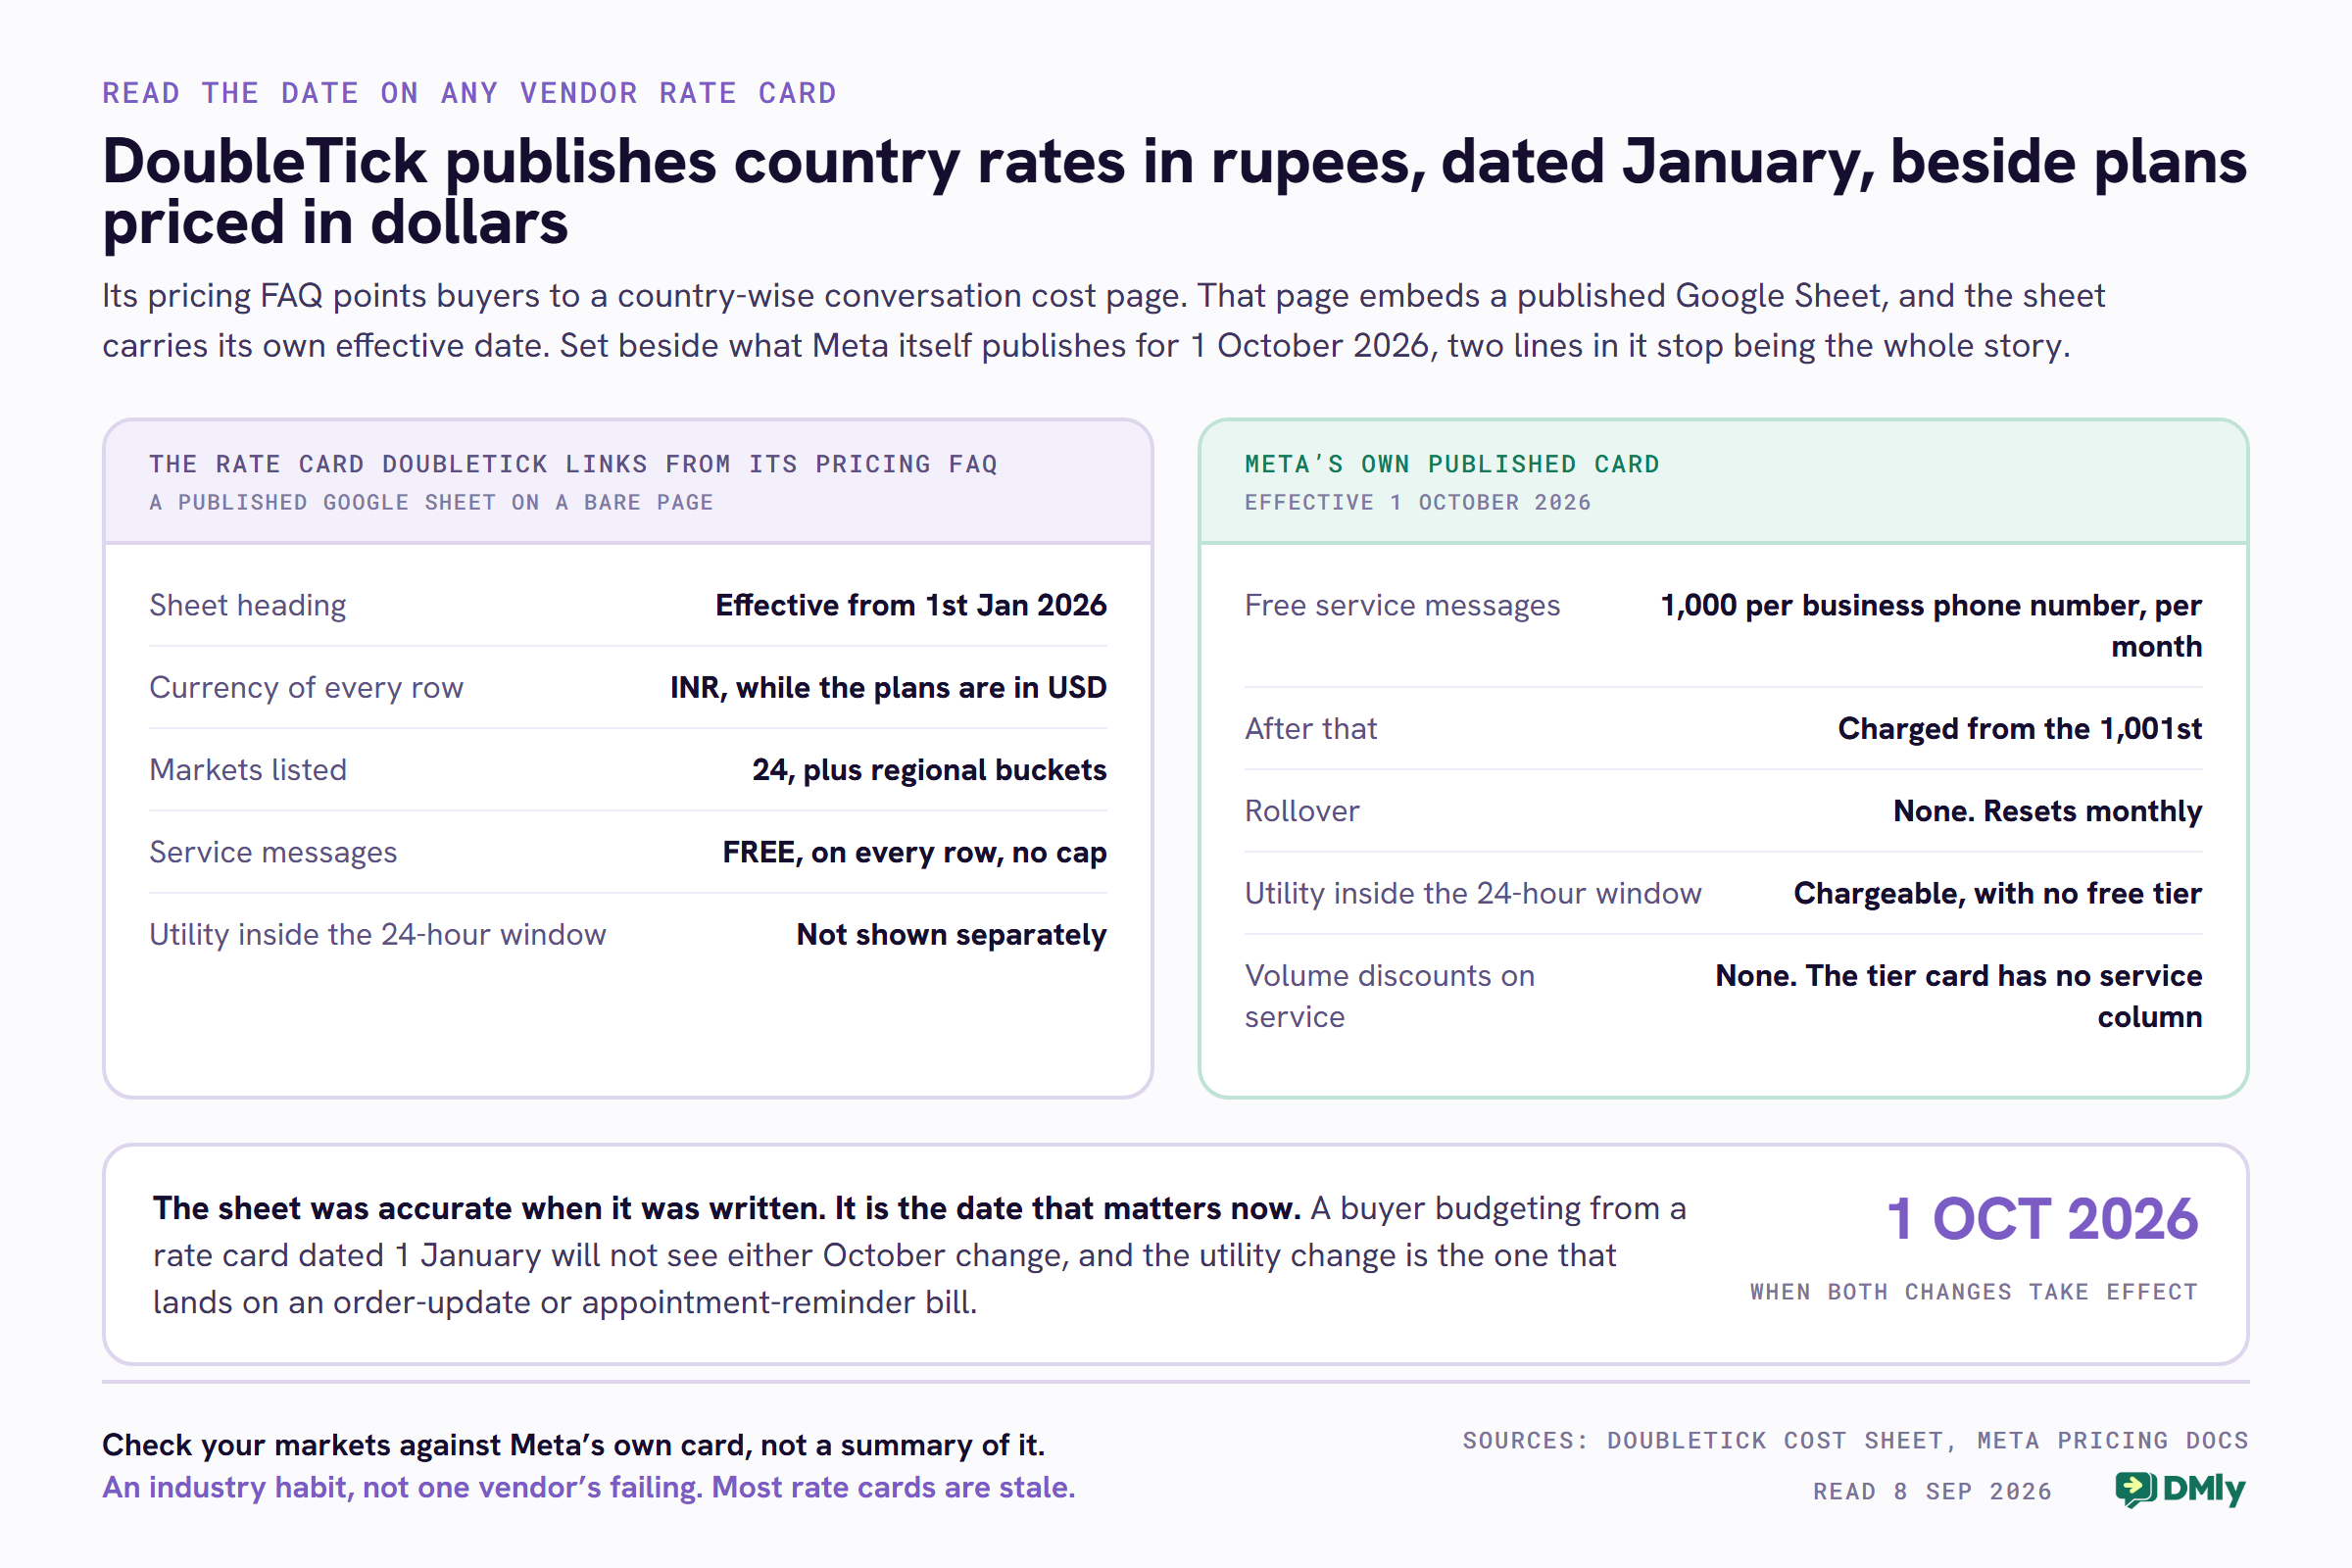Click '1,000 per business phone number, per month'
2352x1568 pixels.
click(x=1931, y=626)
